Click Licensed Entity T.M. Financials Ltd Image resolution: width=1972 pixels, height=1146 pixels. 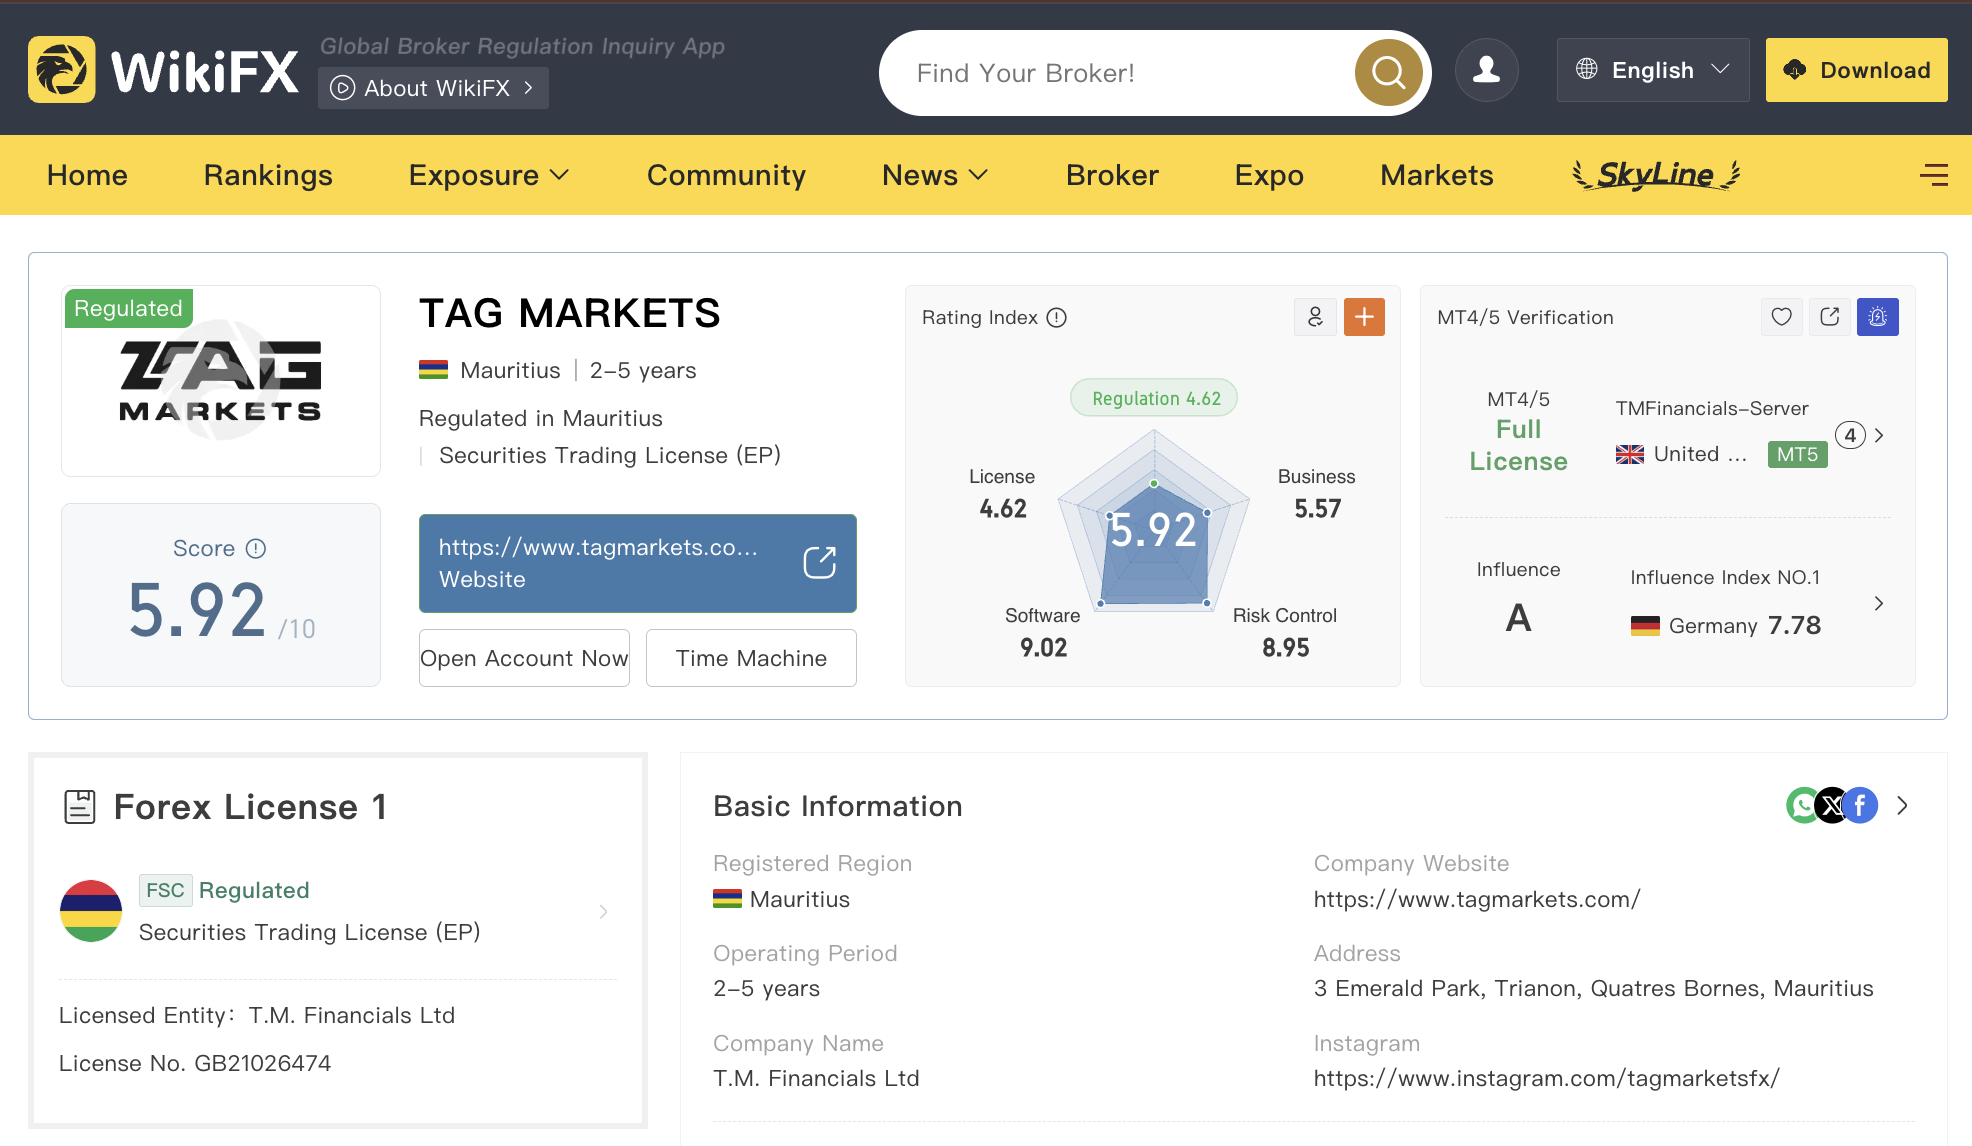(257, 1015)
